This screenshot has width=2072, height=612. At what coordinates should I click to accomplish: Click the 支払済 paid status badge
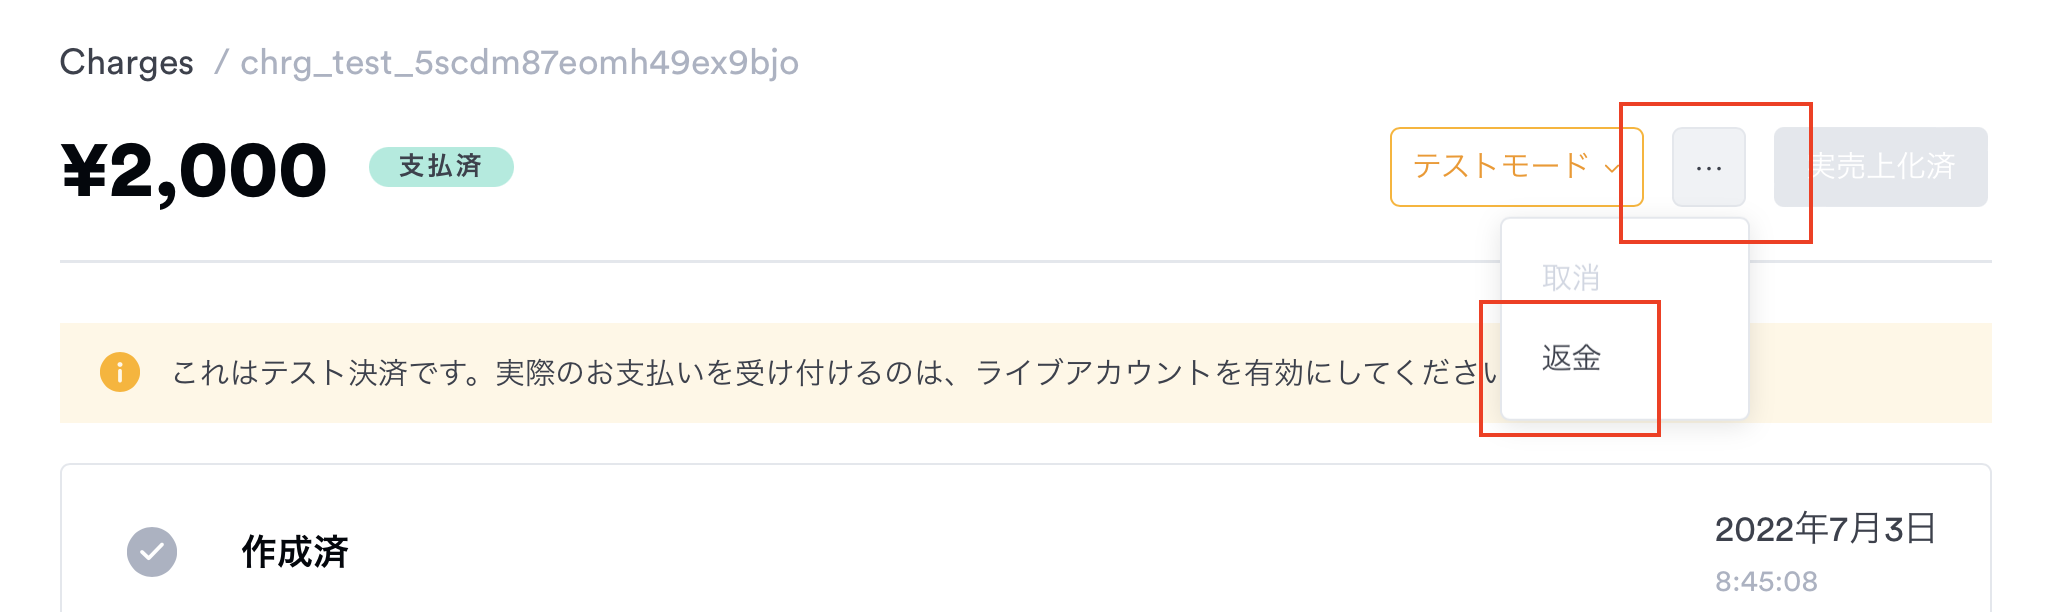(443, 166)
